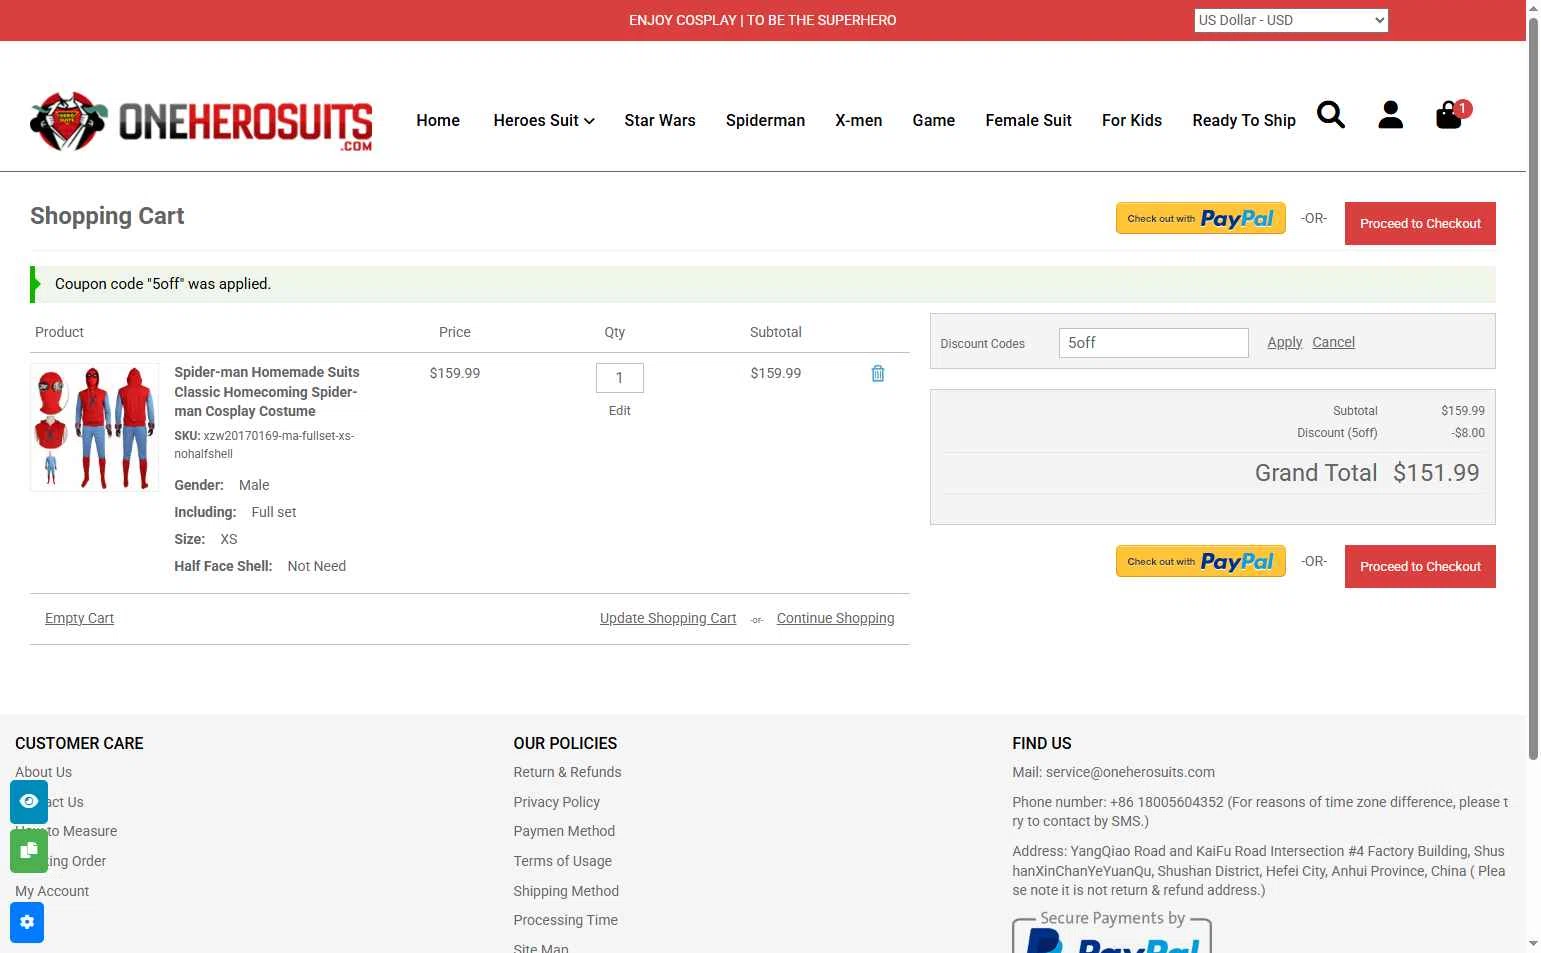Open Ready To Ship category
This screenshot has width=1541, height=953.
pos(1244,120)
